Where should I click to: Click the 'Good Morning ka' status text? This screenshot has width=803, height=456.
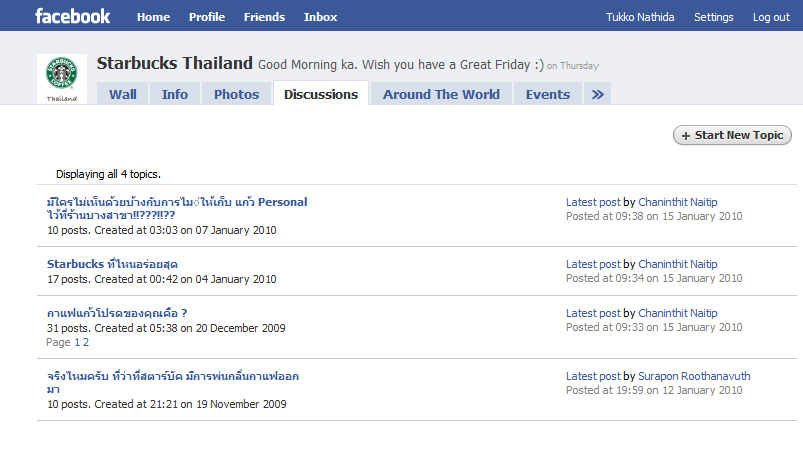[x=400, y=65]
